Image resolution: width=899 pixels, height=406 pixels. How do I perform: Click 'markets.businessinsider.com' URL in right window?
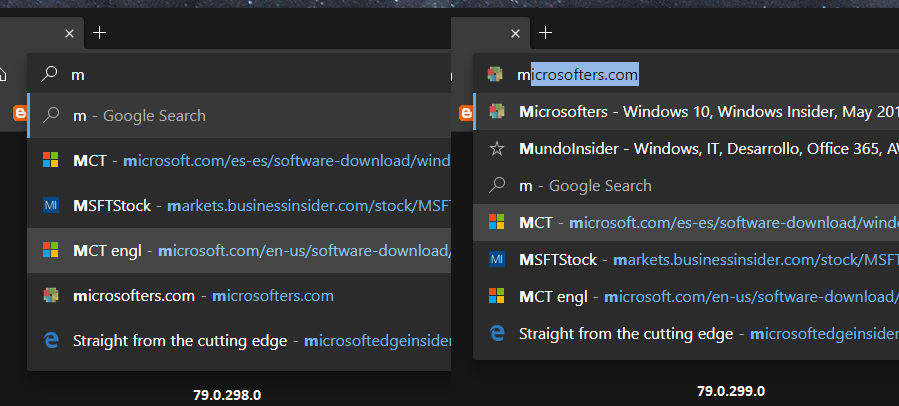tap(756, 260)
